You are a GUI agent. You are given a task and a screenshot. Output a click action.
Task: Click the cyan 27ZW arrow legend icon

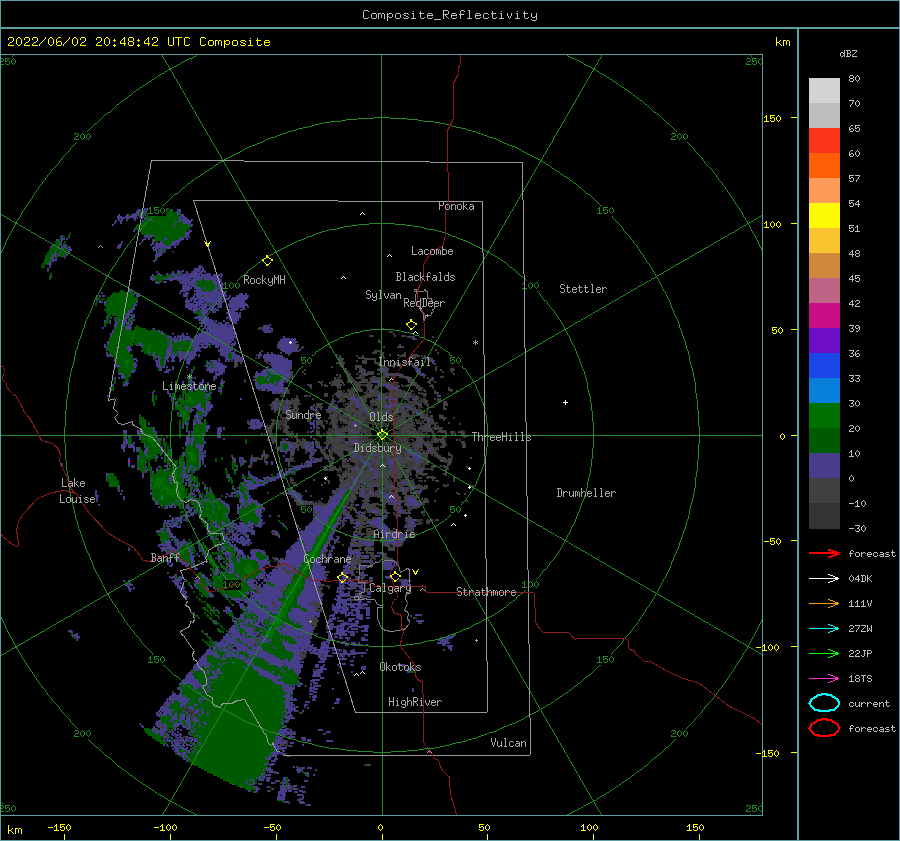point(824,629)
